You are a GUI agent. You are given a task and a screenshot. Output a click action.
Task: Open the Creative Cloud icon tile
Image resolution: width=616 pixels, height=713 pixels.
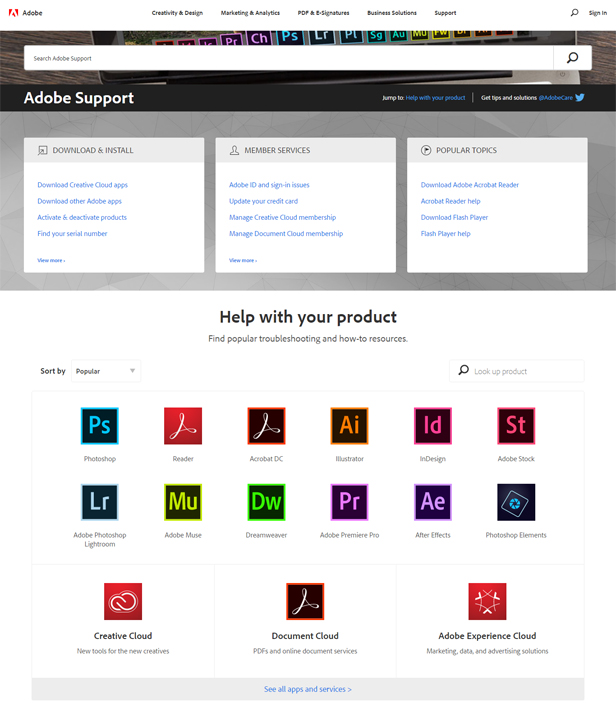tap(123, 601)
